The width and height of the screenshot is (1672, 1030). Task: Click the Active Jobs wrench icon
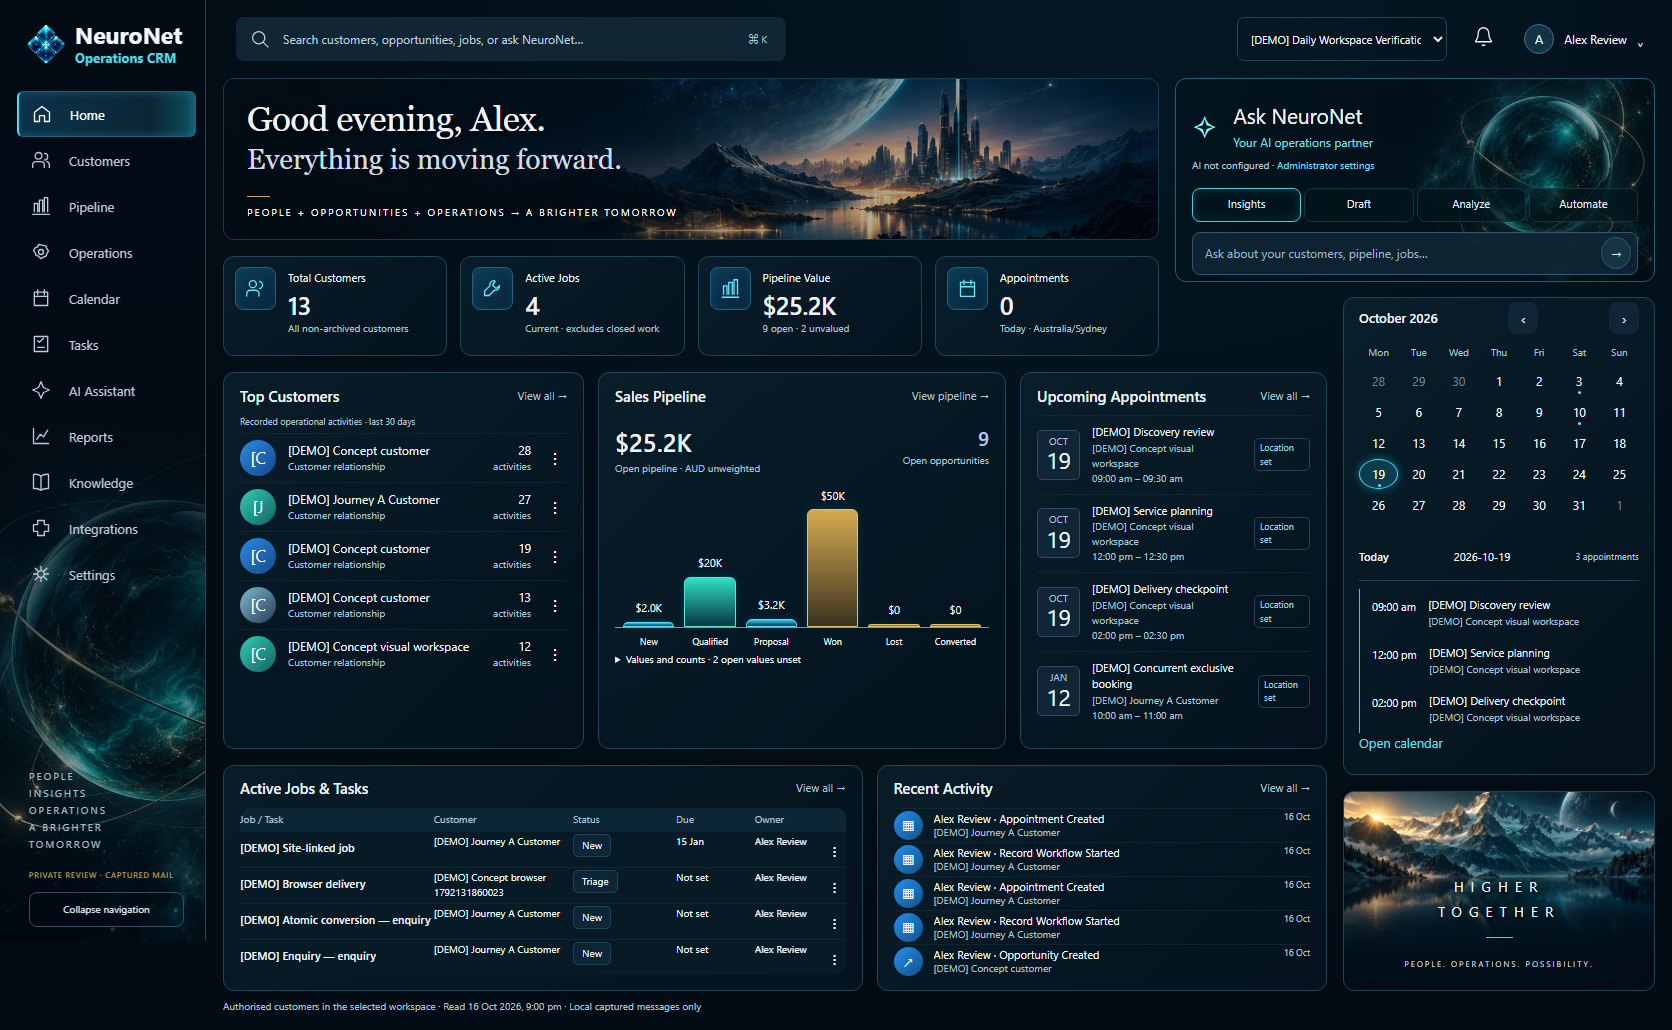point(492,289)
